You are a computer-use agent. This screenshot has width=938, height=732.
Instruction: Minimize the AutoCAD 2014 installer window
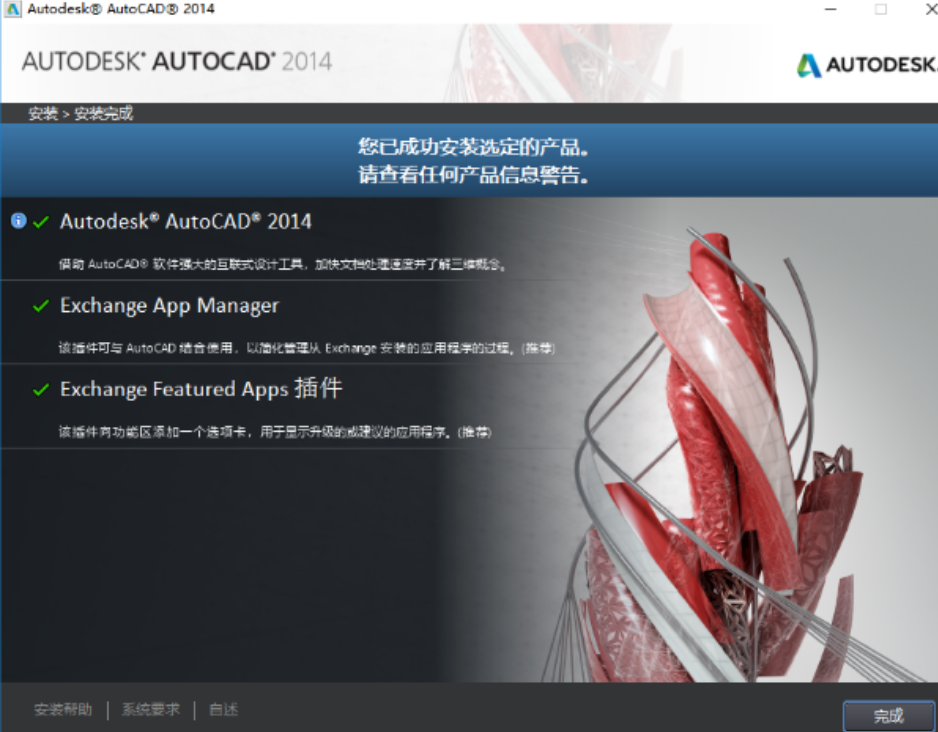830,9
